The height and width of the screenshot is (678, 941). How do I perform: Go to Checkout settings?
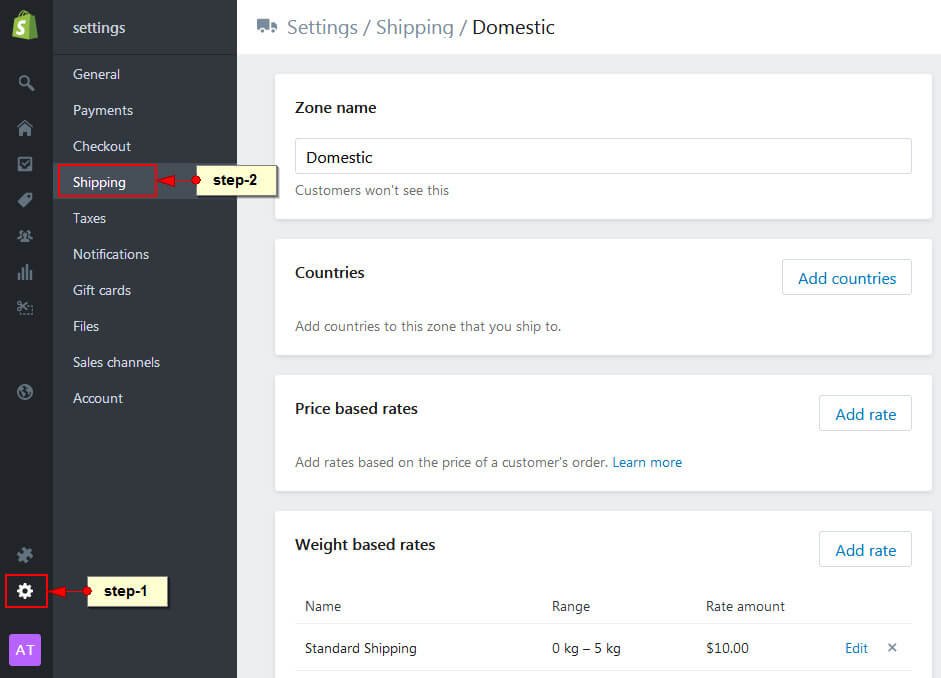click(102, 146)
